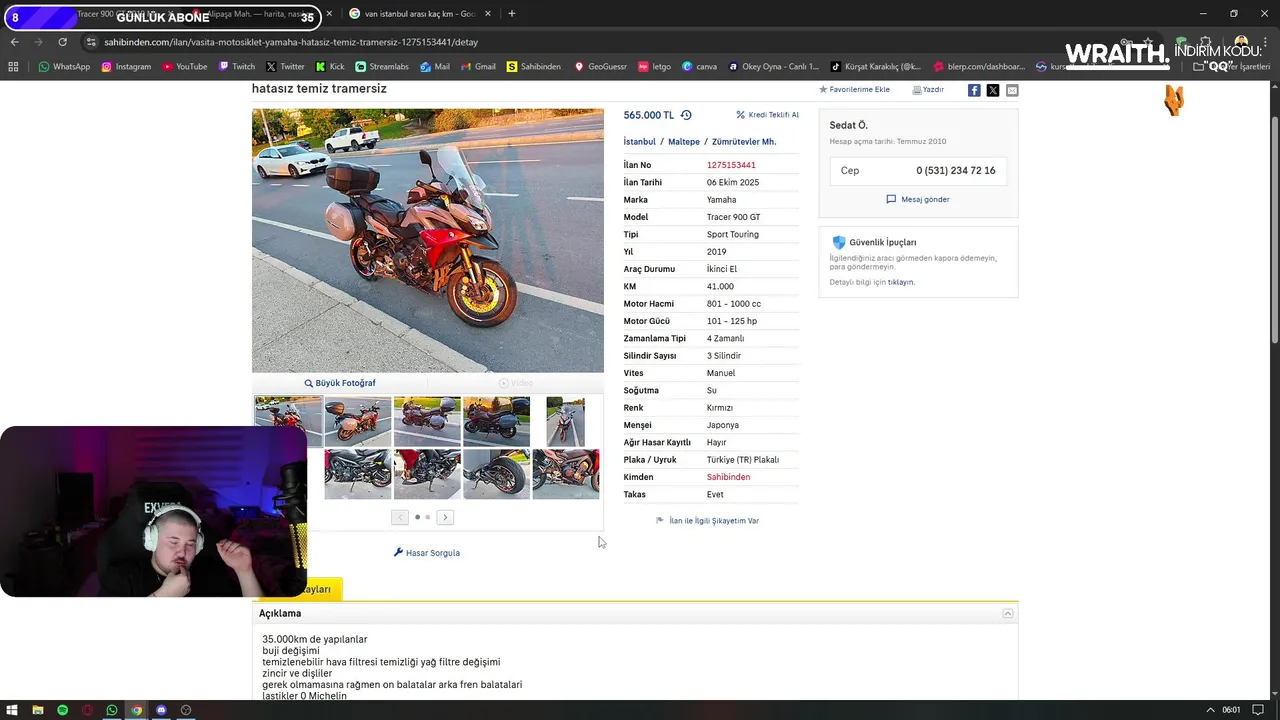Click Hasar Sorgula link
Viewport: 1280px width, 720px height.
pos(427,553)
